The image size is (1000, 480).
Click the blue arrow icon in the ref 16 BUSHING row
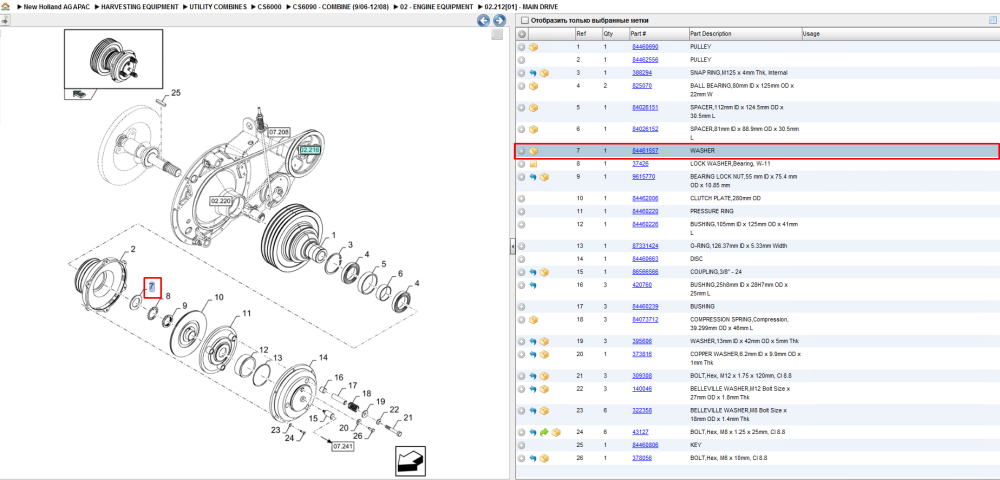[533, 285]
